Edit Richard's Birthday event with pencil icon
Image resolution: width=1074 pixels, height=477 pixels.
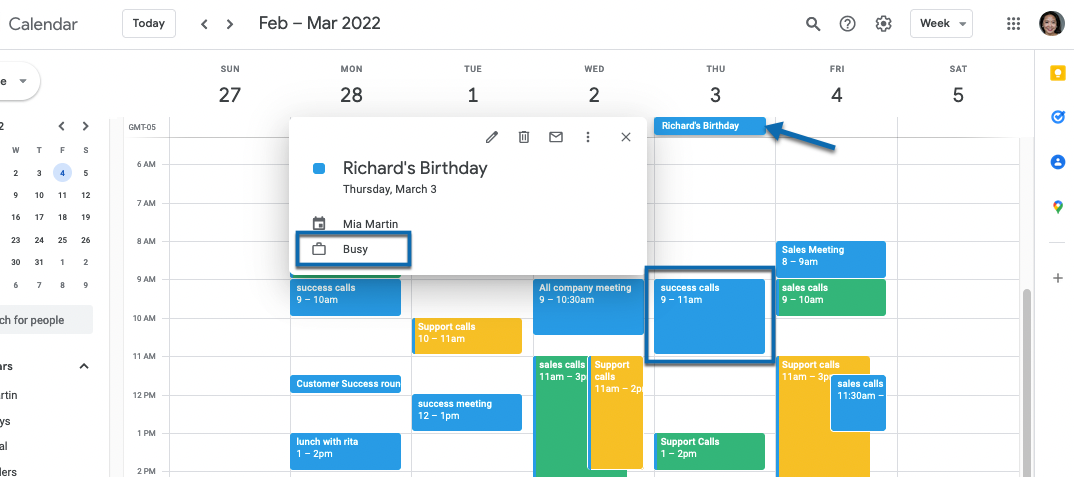tap(492, 137)
